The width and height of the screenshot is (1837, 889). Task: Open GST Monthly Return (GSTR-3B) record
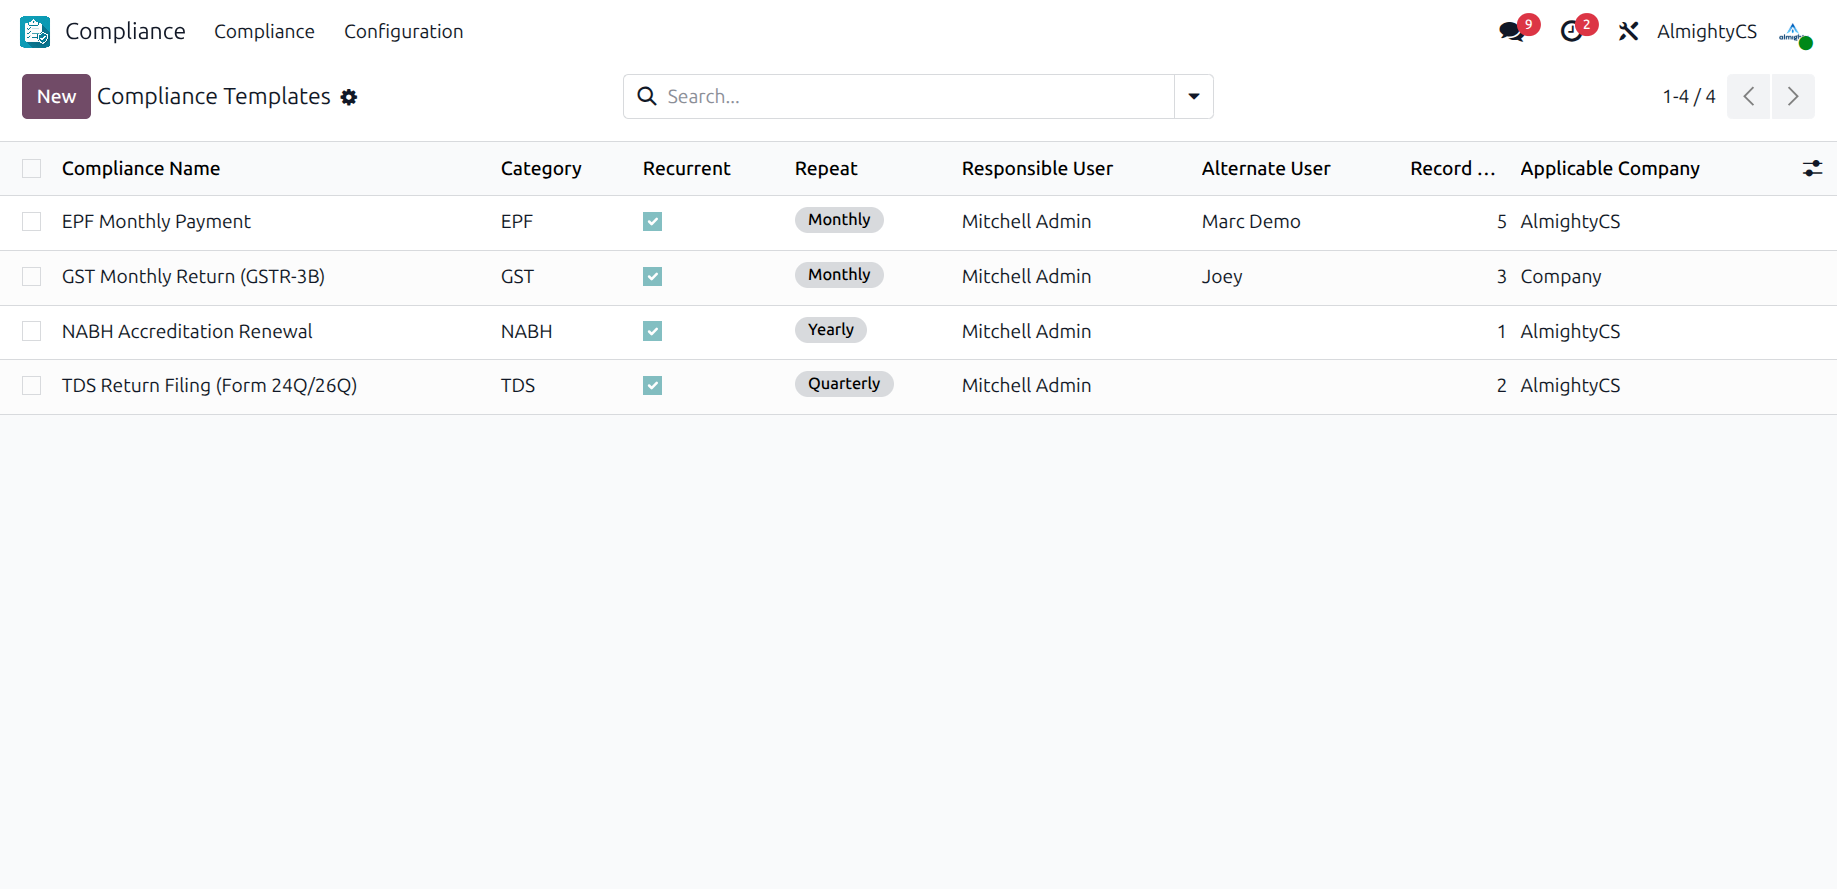(x=193, y=277)
